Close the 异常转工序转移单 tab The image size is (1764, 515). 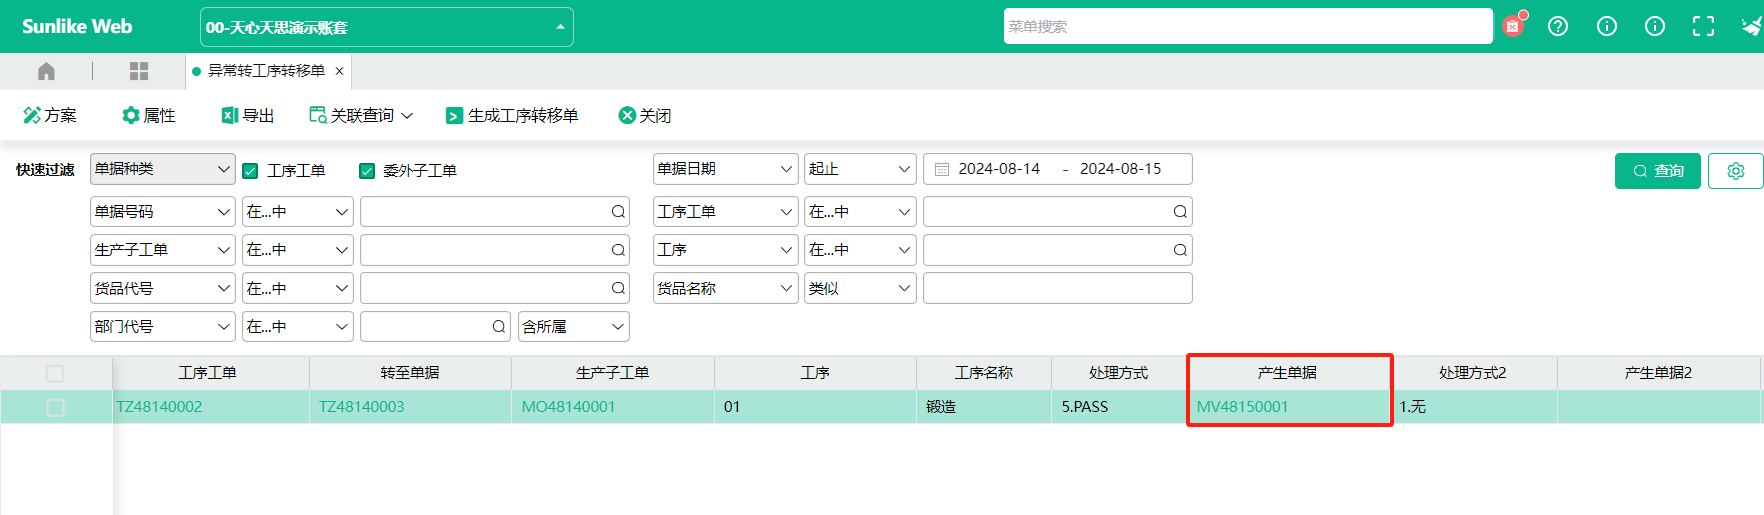[x=340, y=71]
